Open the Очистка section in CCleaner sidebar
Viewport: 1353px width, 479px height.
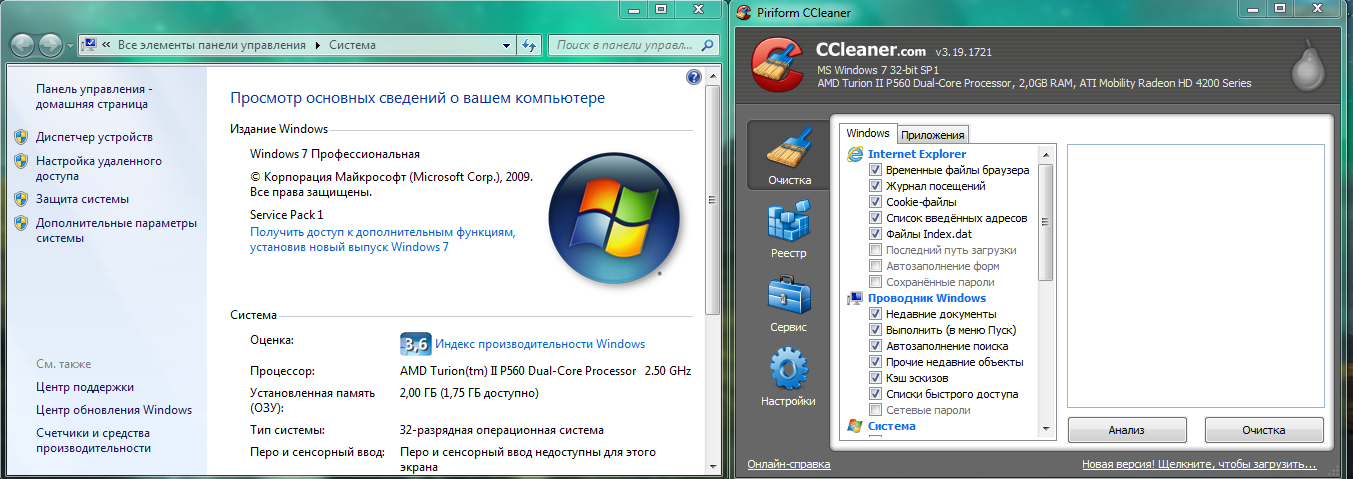pos(789,155)
